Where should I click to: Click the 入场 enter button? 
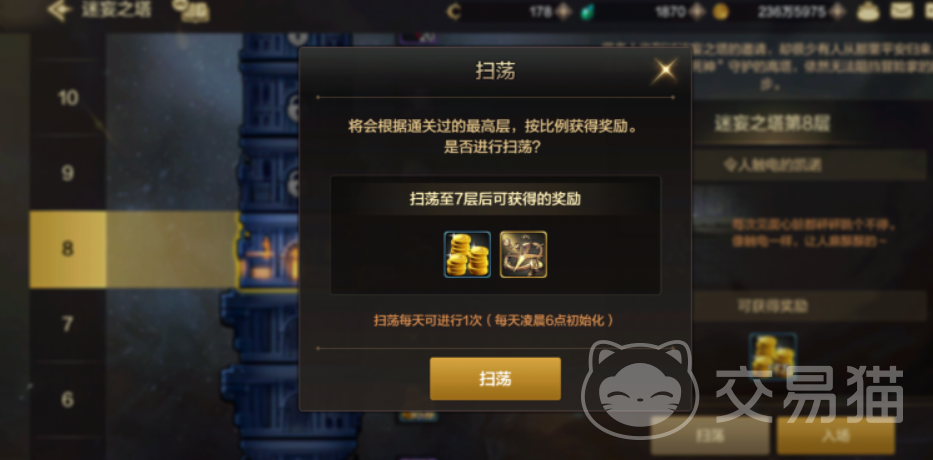[x=835, y=435]
